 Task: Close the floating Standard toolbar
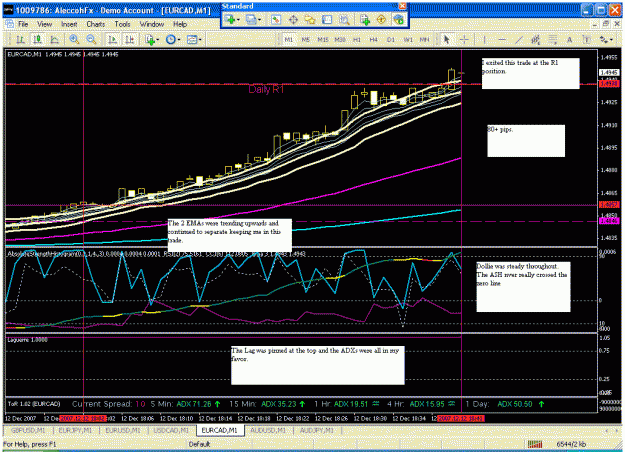point(403,6)
